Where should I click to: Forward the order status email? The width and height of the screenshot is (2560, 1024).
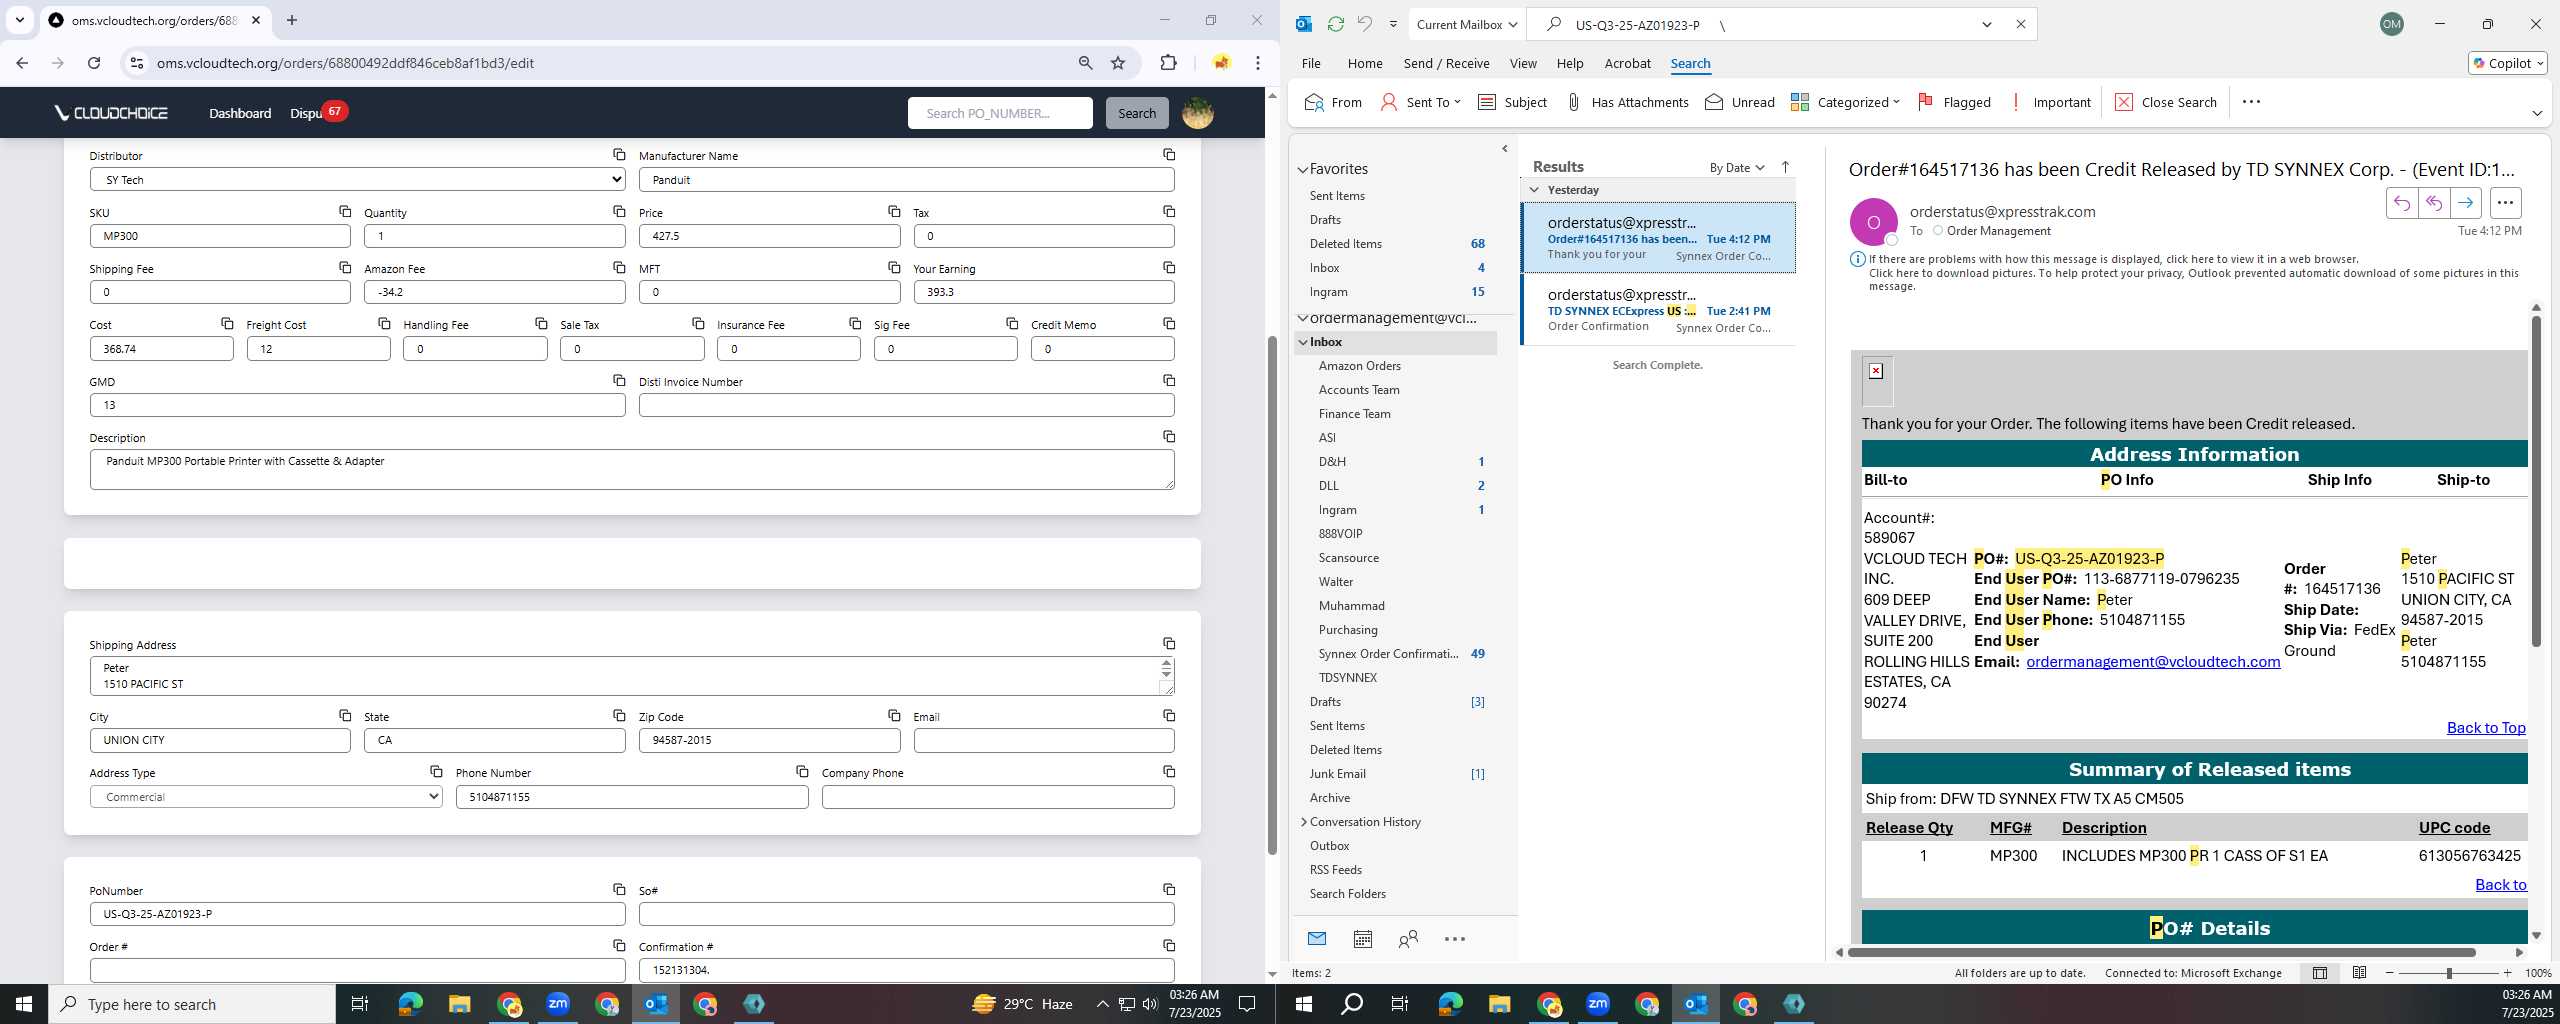point(2465,203)
